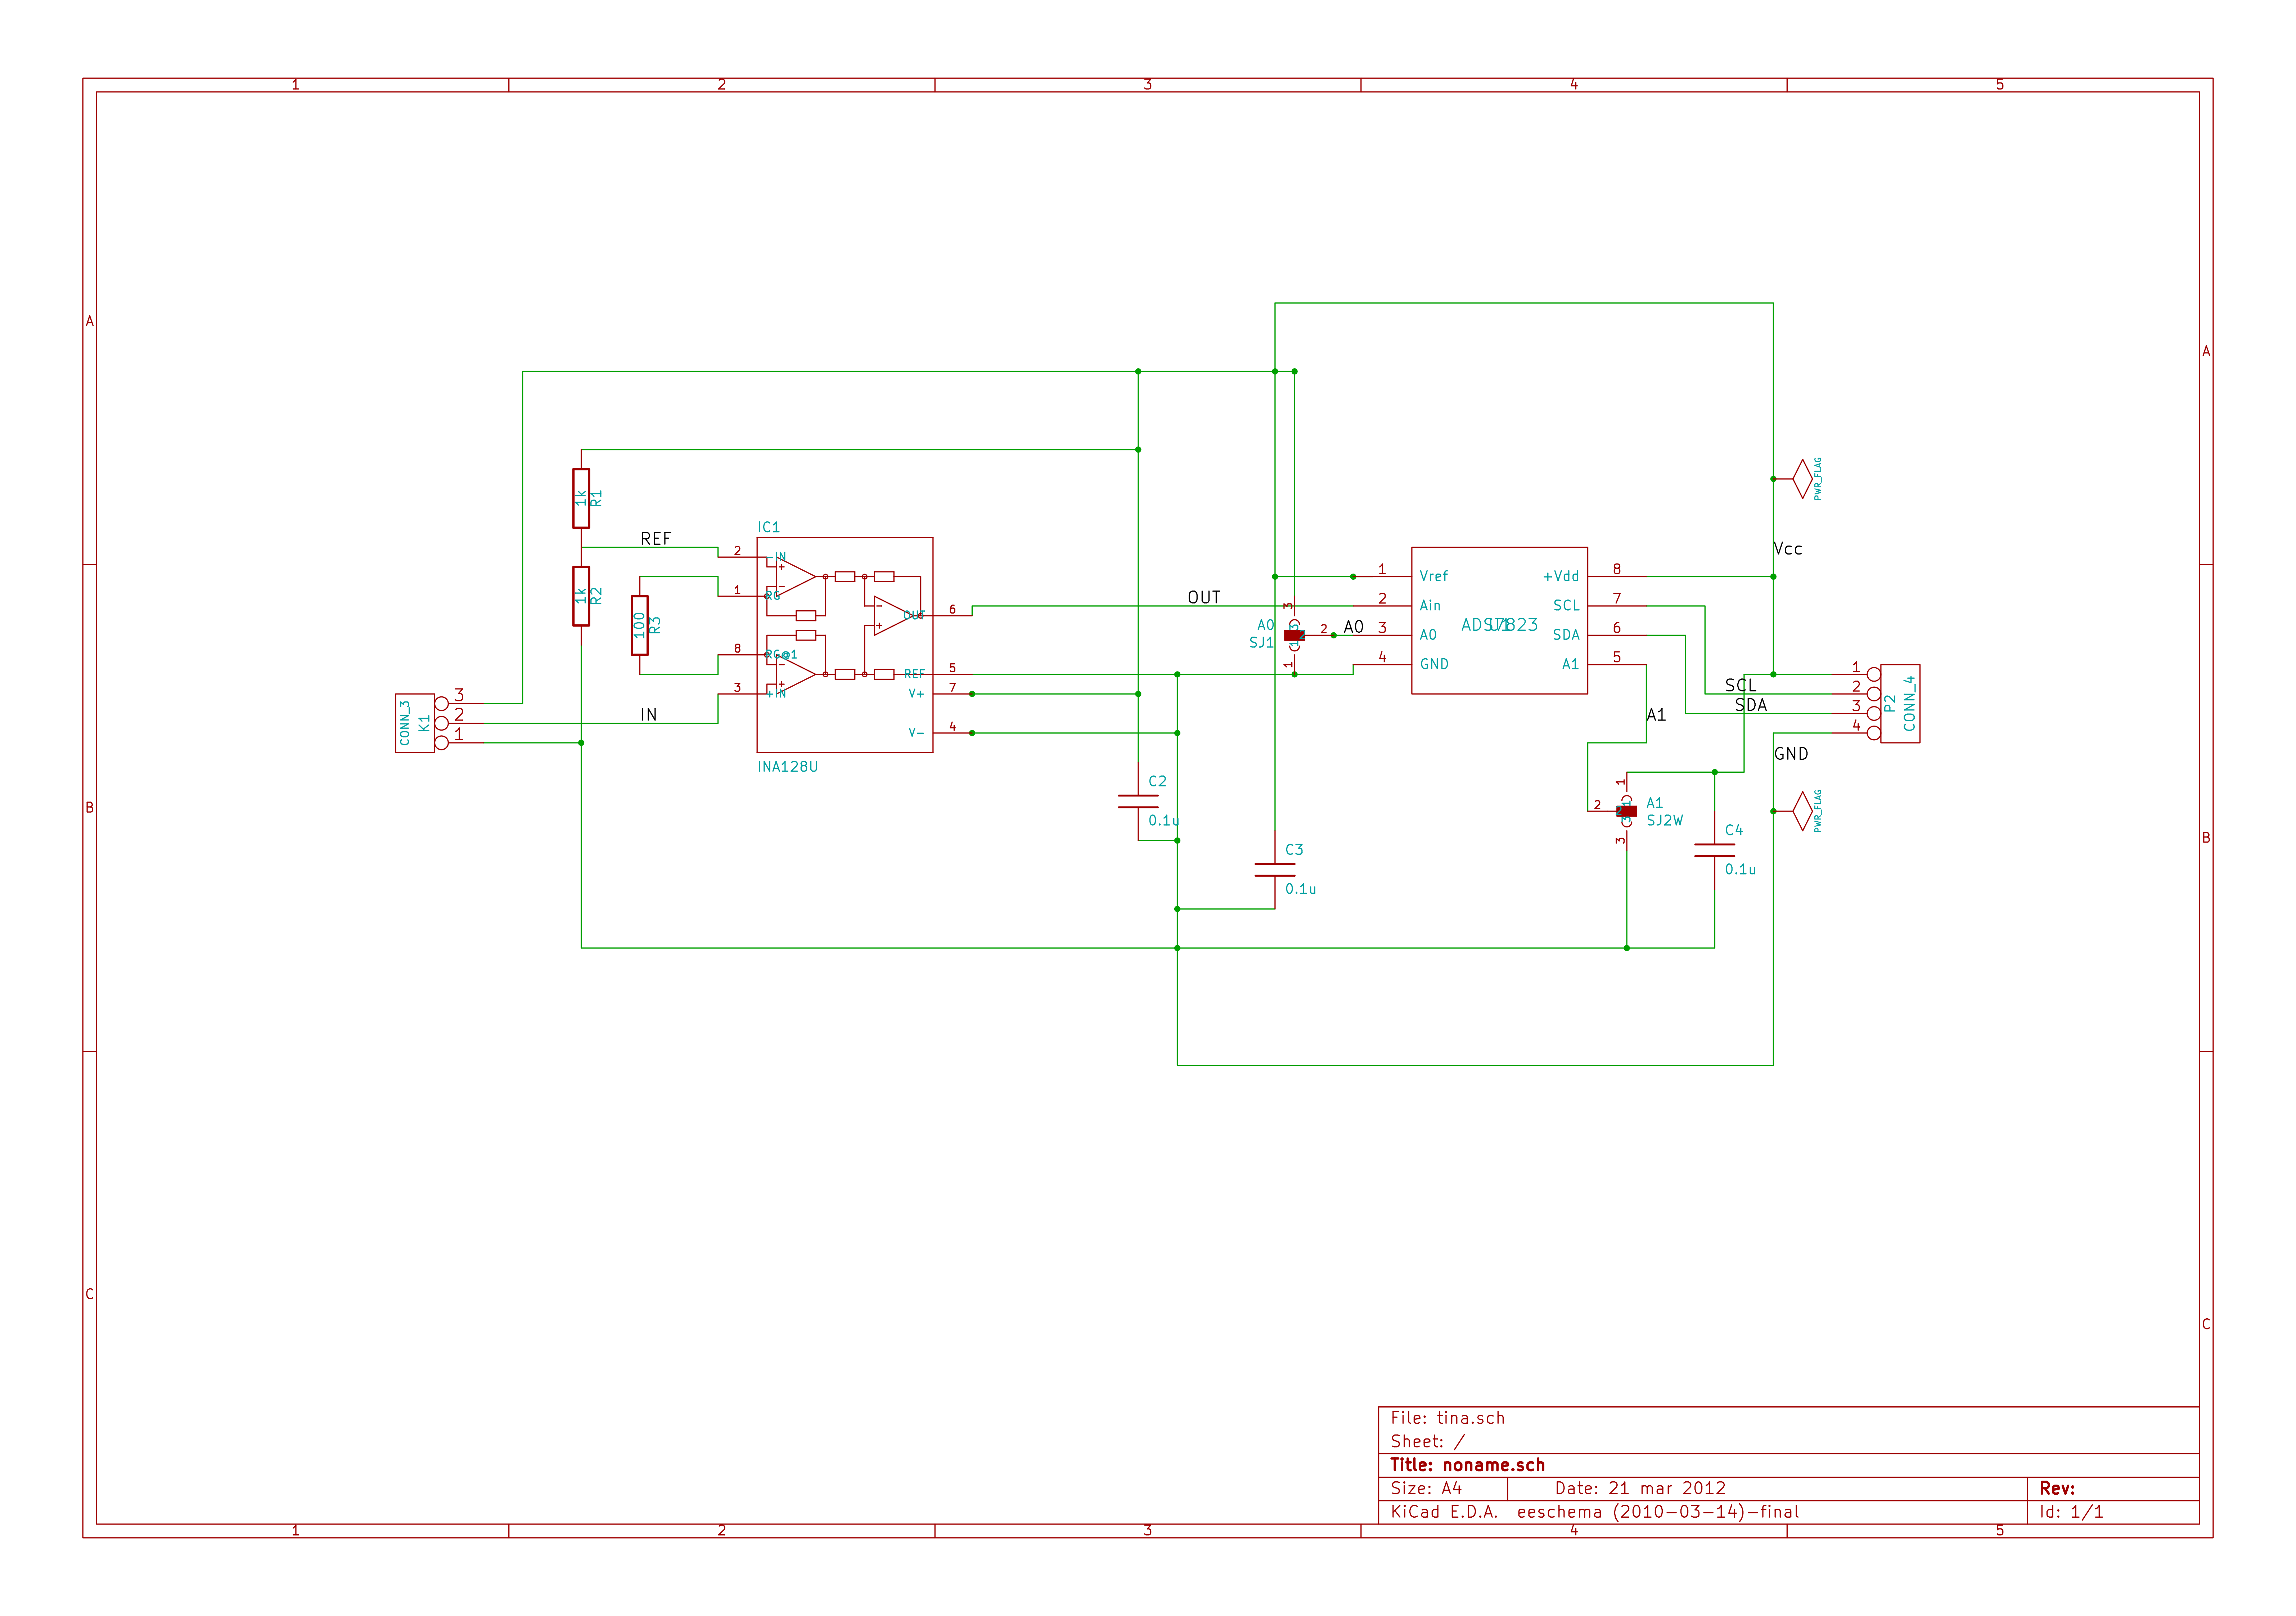Click the INA128U IC1 amplifier body
This screenshot has height=1616, width=2296.
click(845, 645)
